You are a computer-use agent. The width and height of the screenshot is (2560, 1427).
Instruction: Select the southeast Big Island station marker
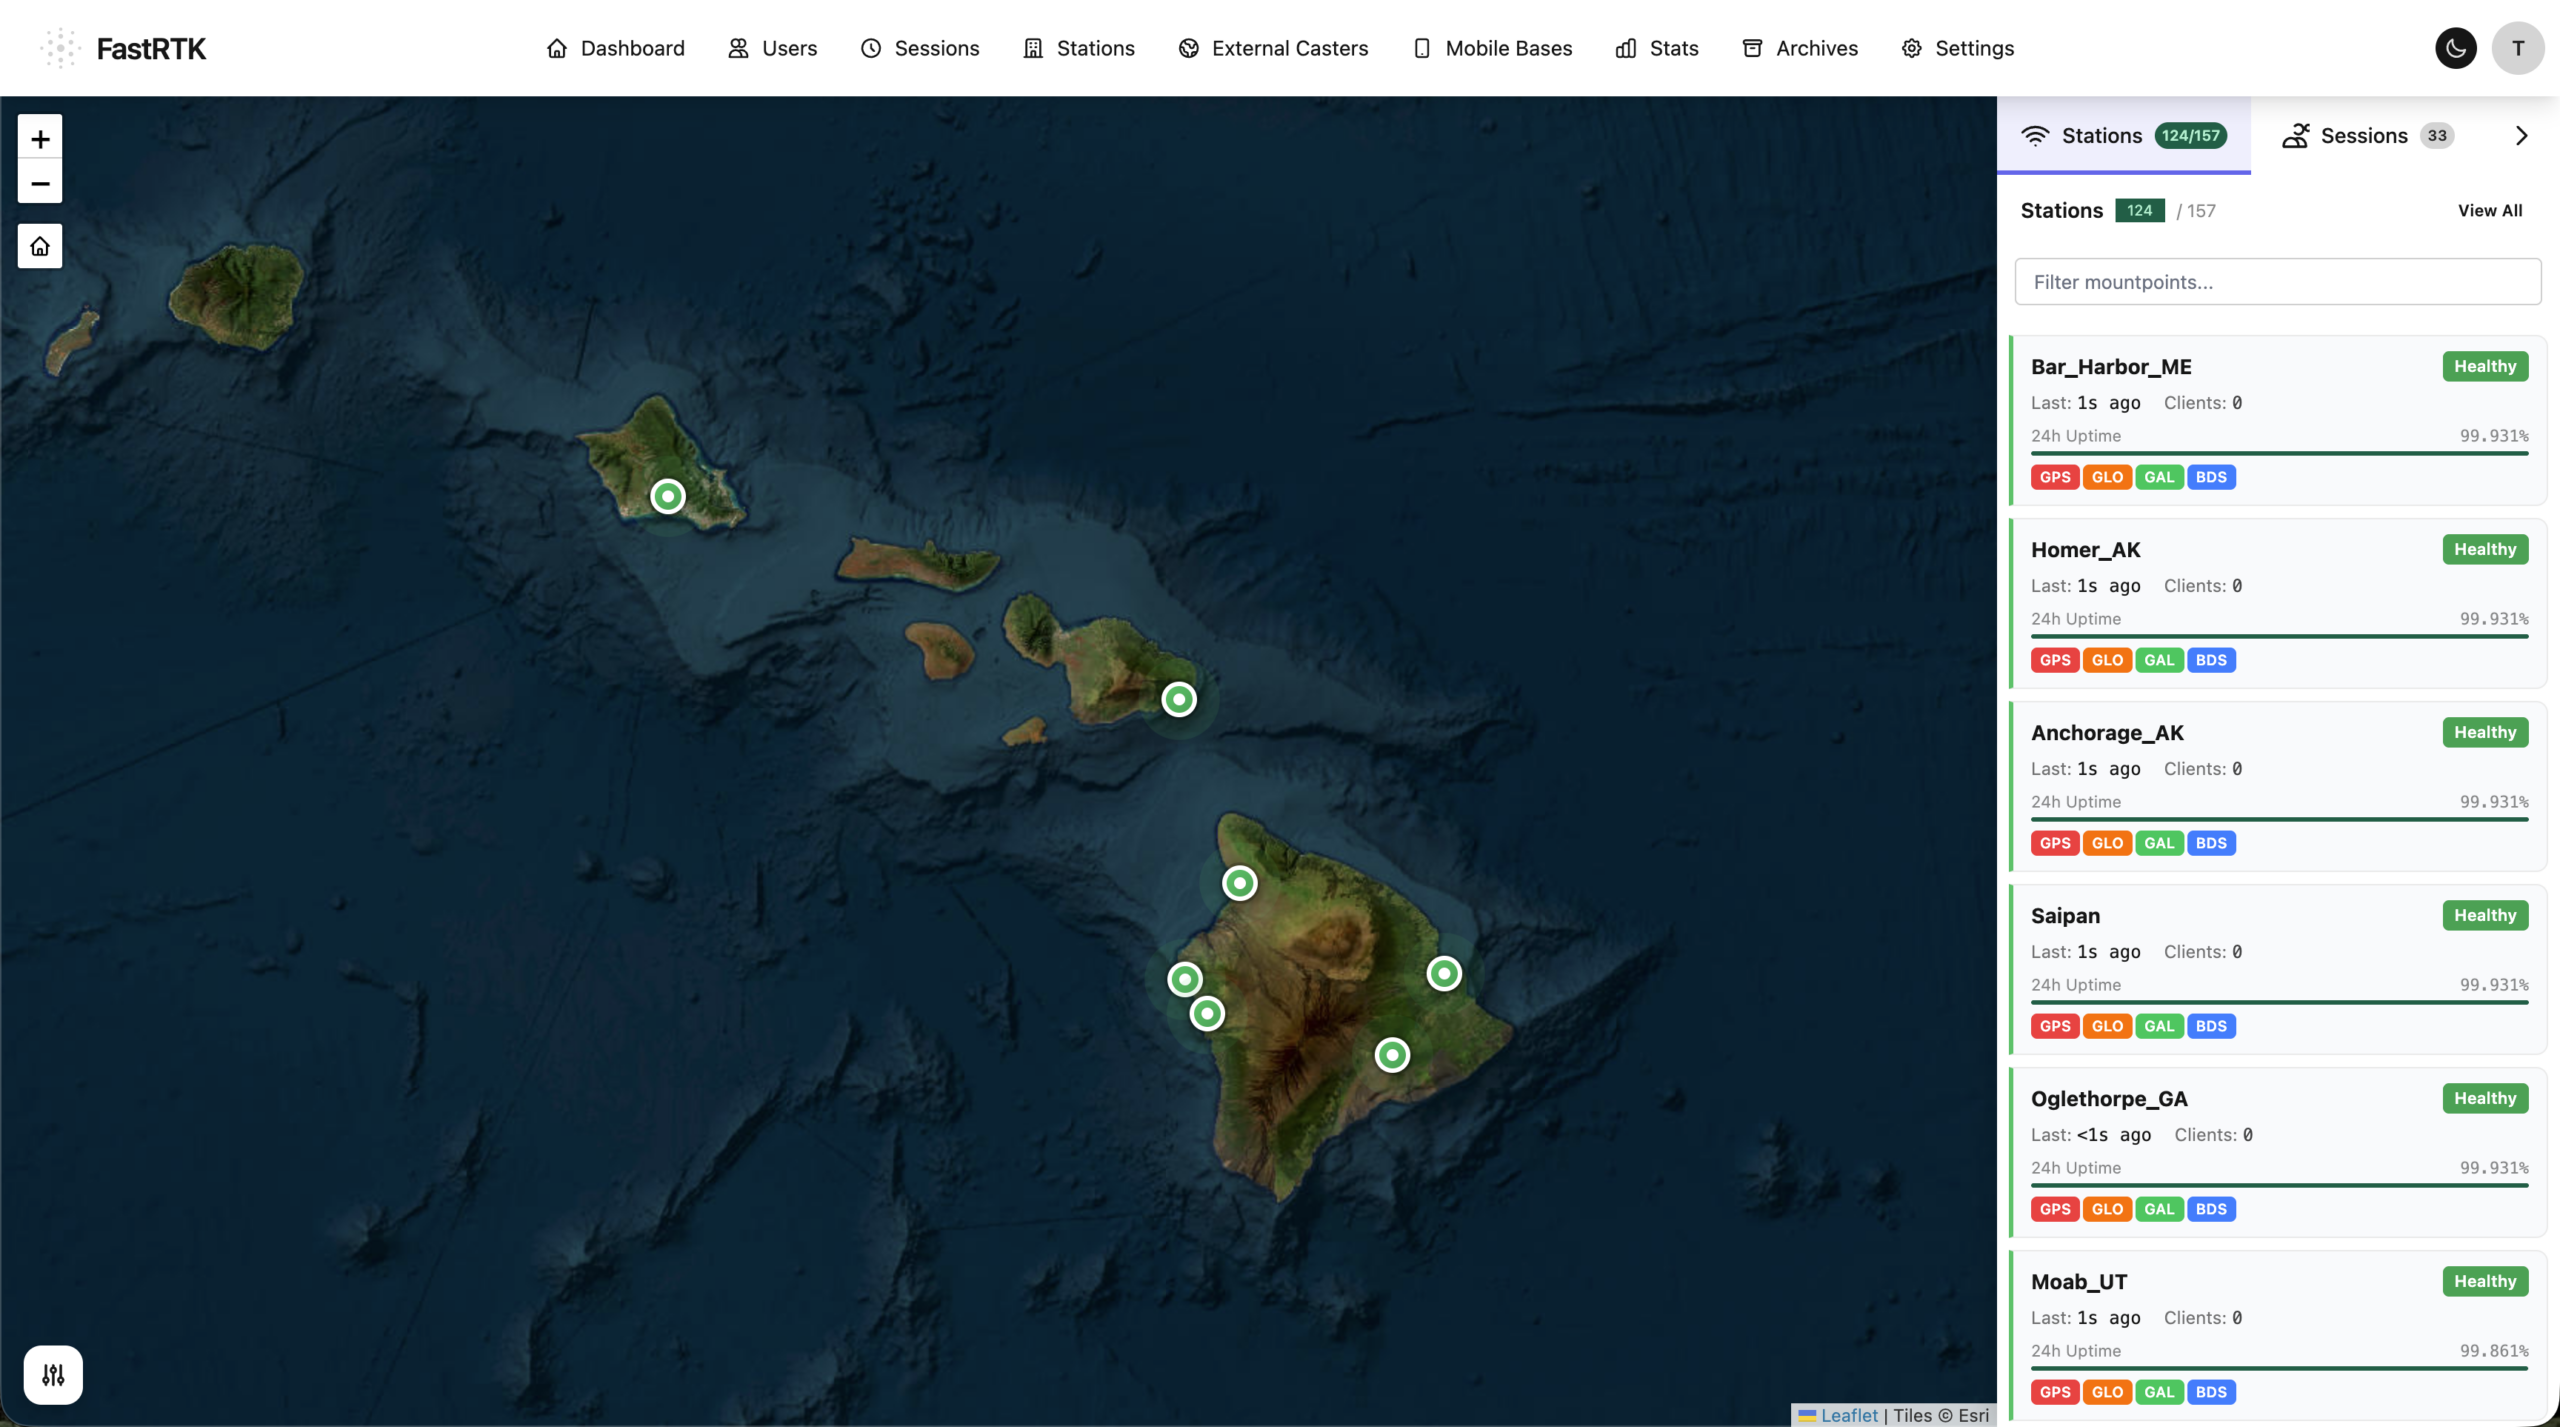pyautogui.click(x=1392, y=1055)
